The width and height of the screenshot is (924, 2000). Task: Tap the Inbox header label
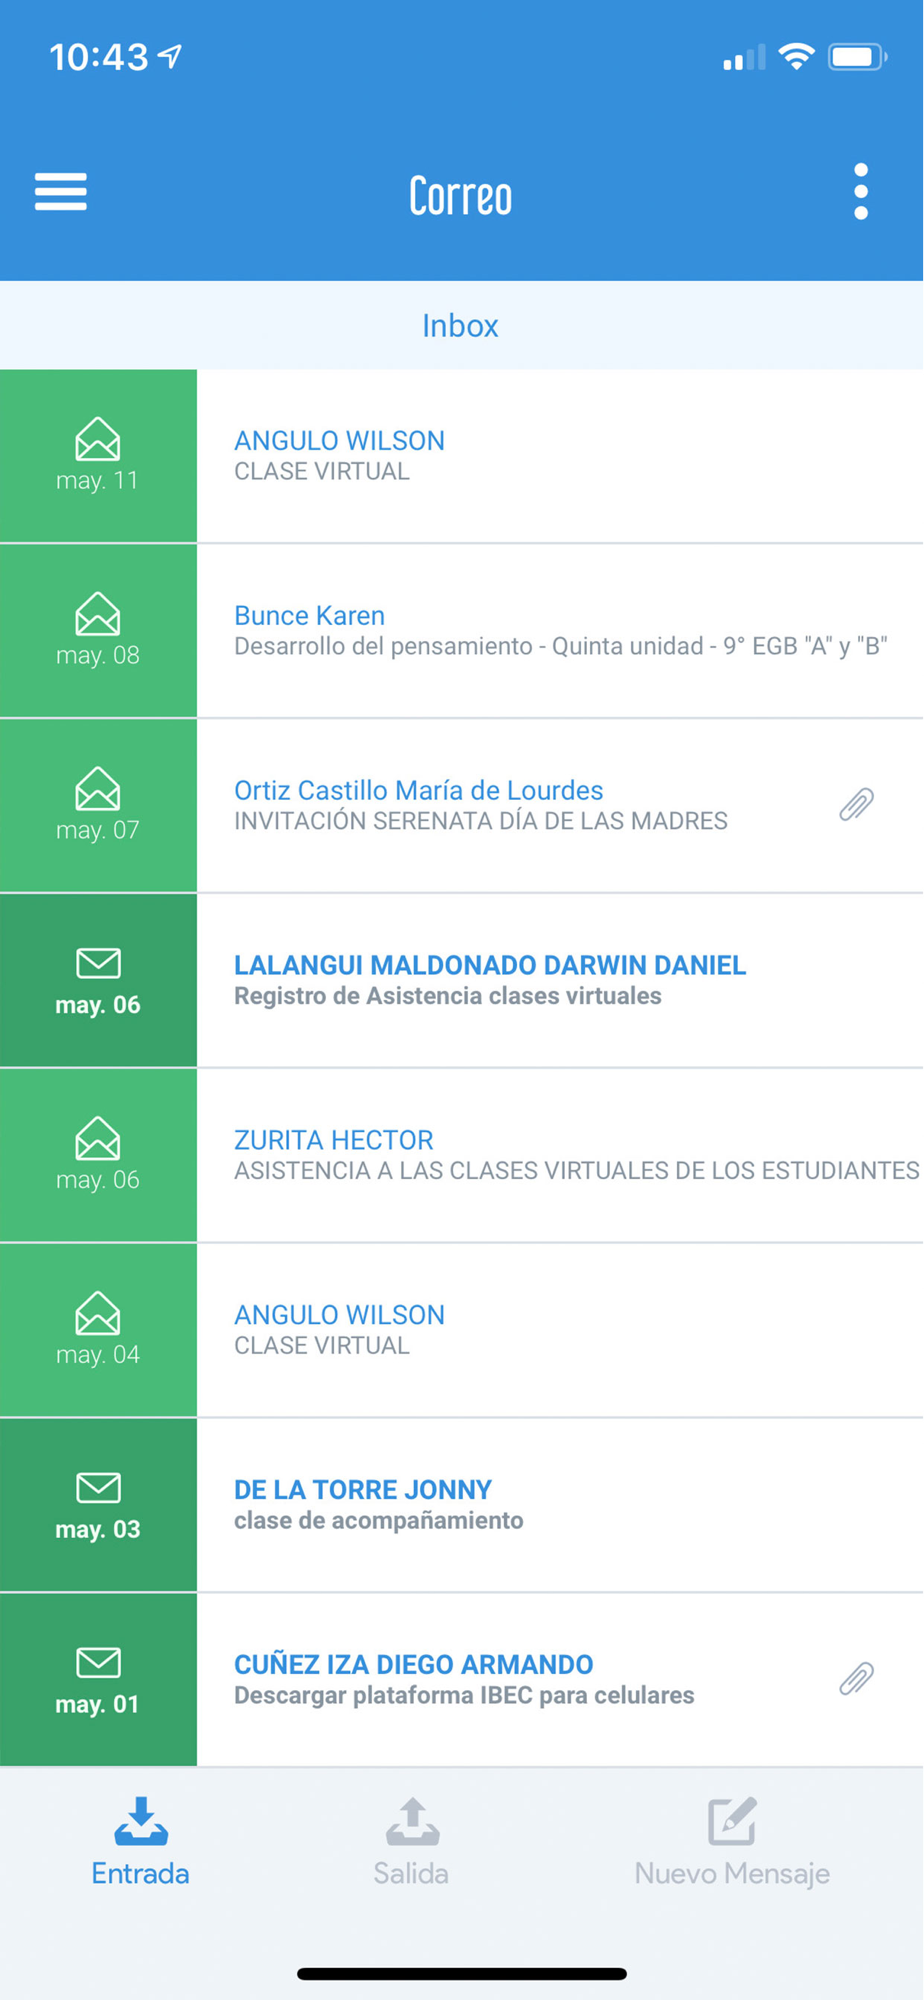(x=460, y=326)
